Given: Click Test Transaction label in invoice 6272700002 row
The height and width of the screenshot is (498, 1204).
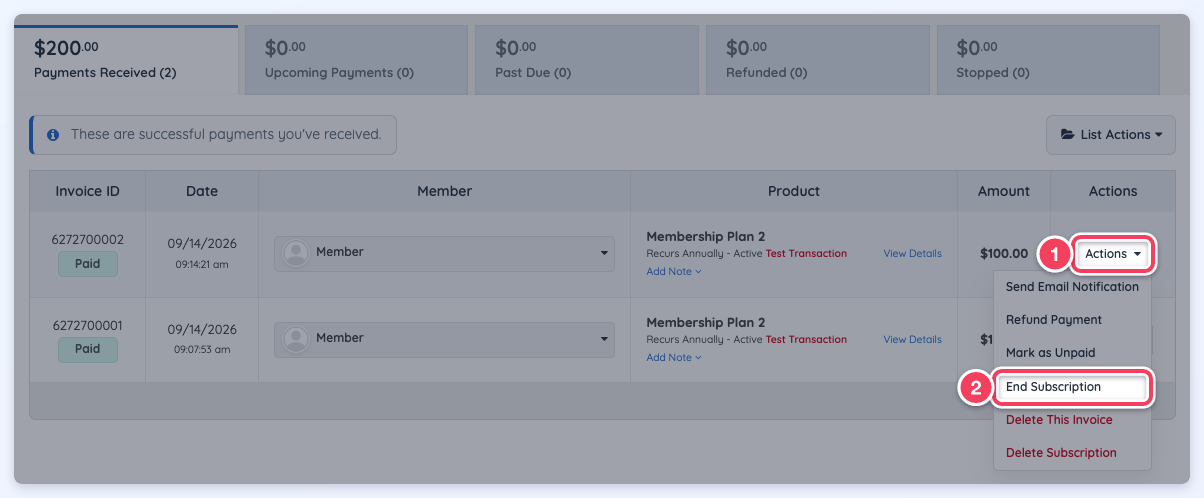Looking at the screenshot, I should click(x=806, y=254).
